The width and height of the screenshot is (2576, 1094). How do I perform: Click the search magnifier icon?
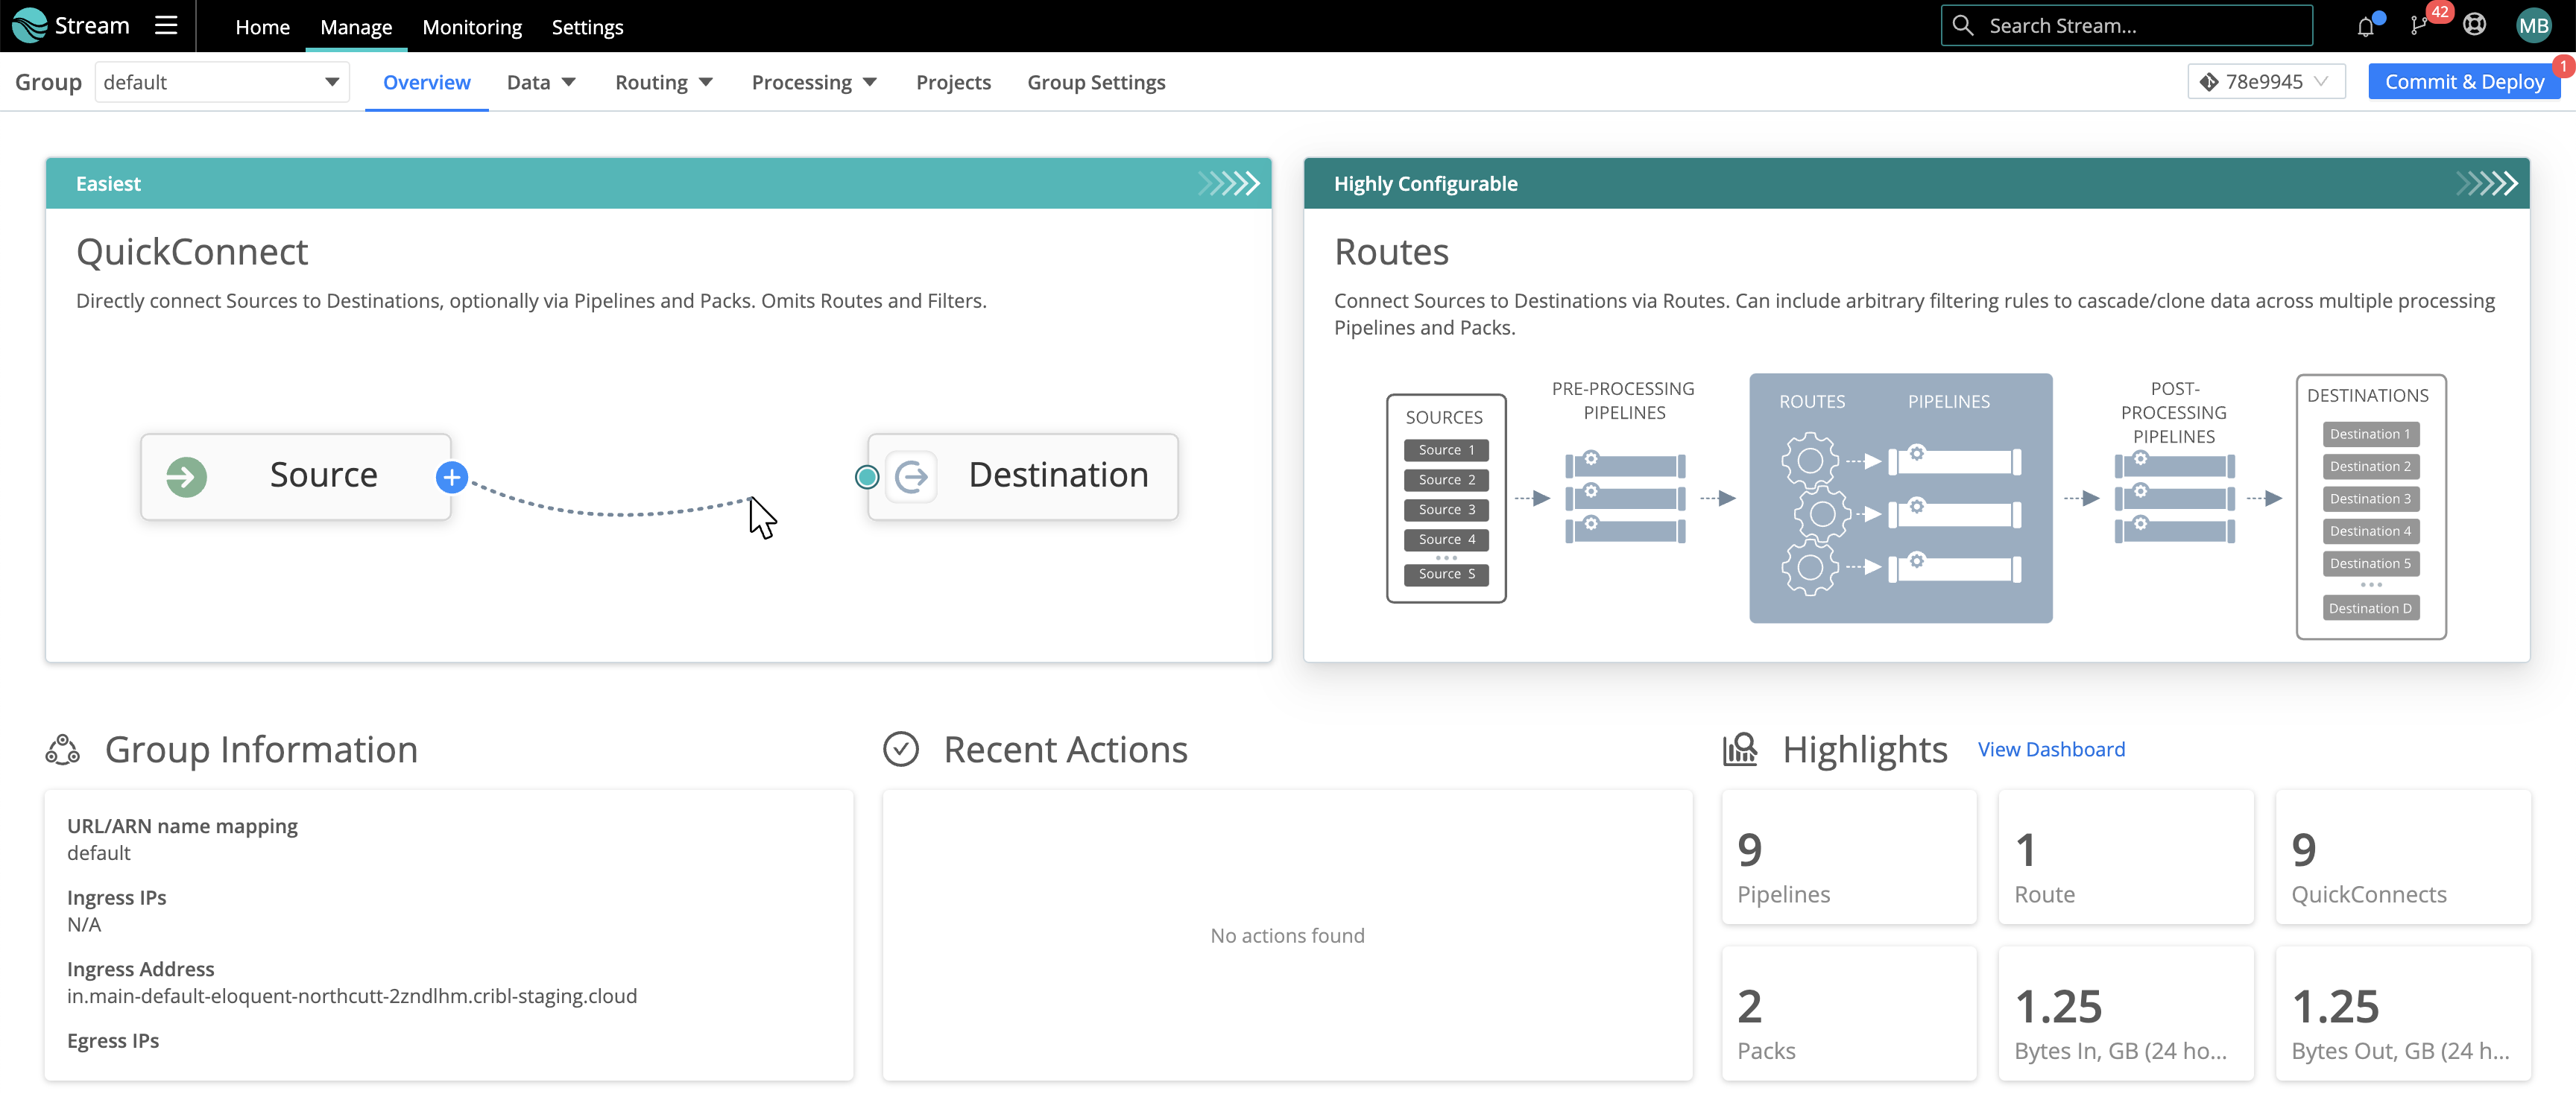click(x=1963, y=25)
